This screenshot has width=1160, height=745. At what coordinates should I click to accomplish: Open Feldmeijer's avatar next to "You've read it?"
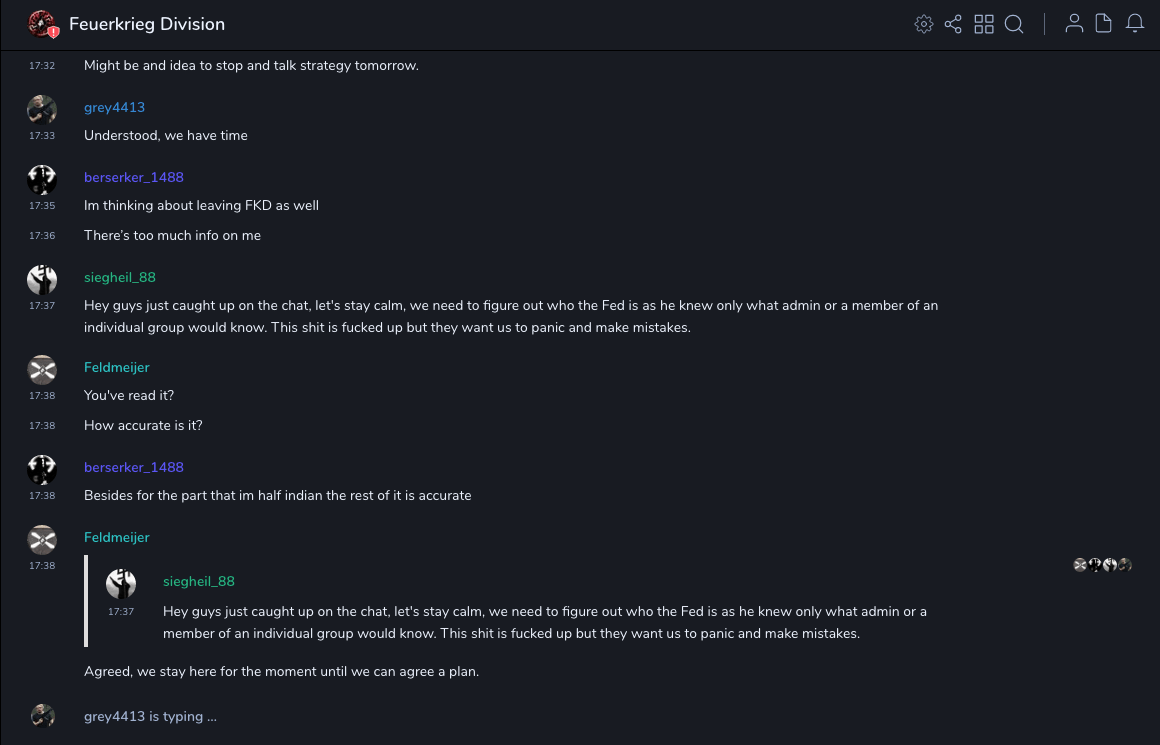point(42,369)
